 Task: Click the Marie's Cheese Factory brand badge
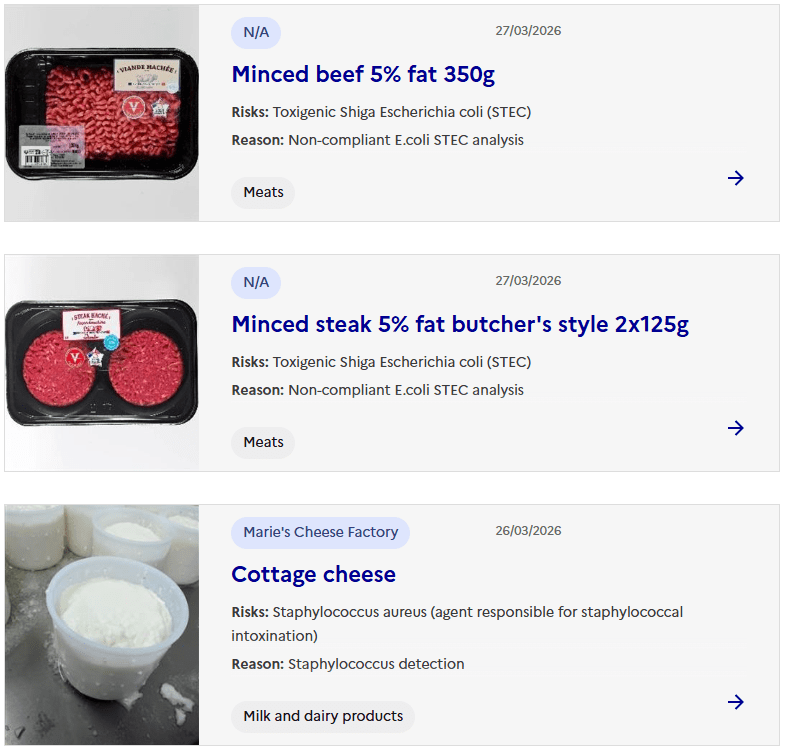coord(320,532)
